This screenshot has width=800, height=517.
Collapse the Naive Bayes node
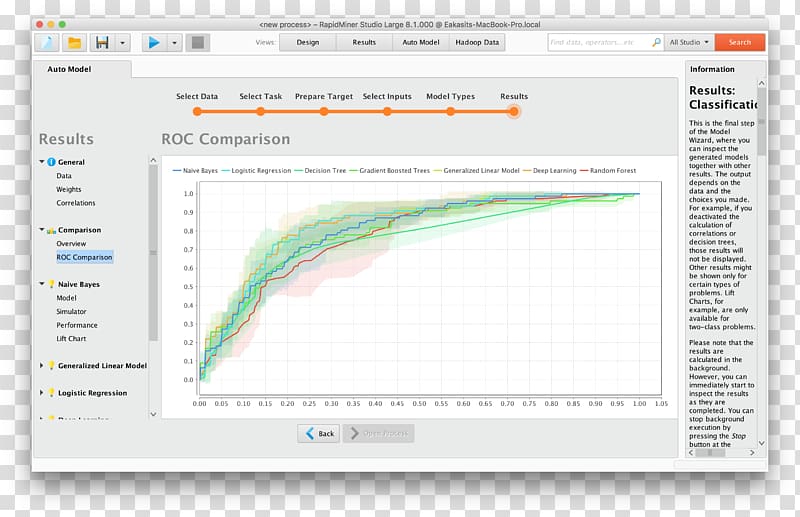(42, 284)
